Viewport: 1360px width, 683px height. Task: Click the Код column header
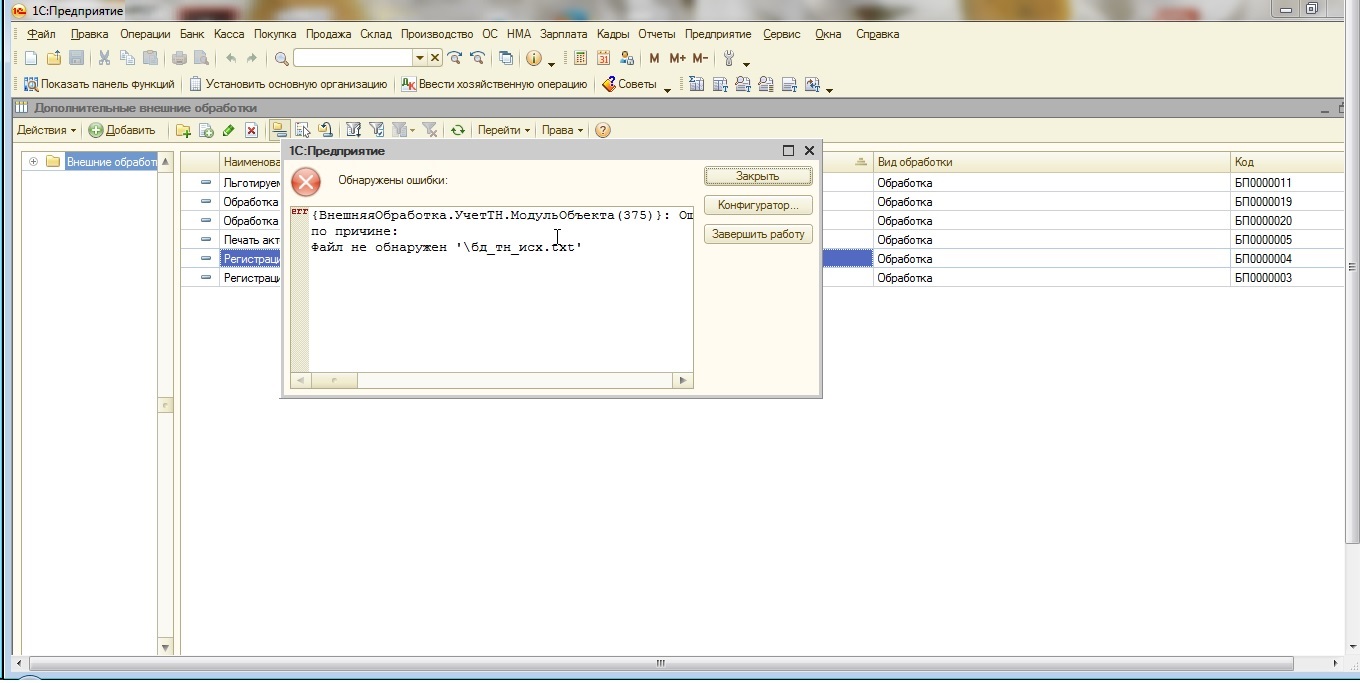click(1287, 162)
